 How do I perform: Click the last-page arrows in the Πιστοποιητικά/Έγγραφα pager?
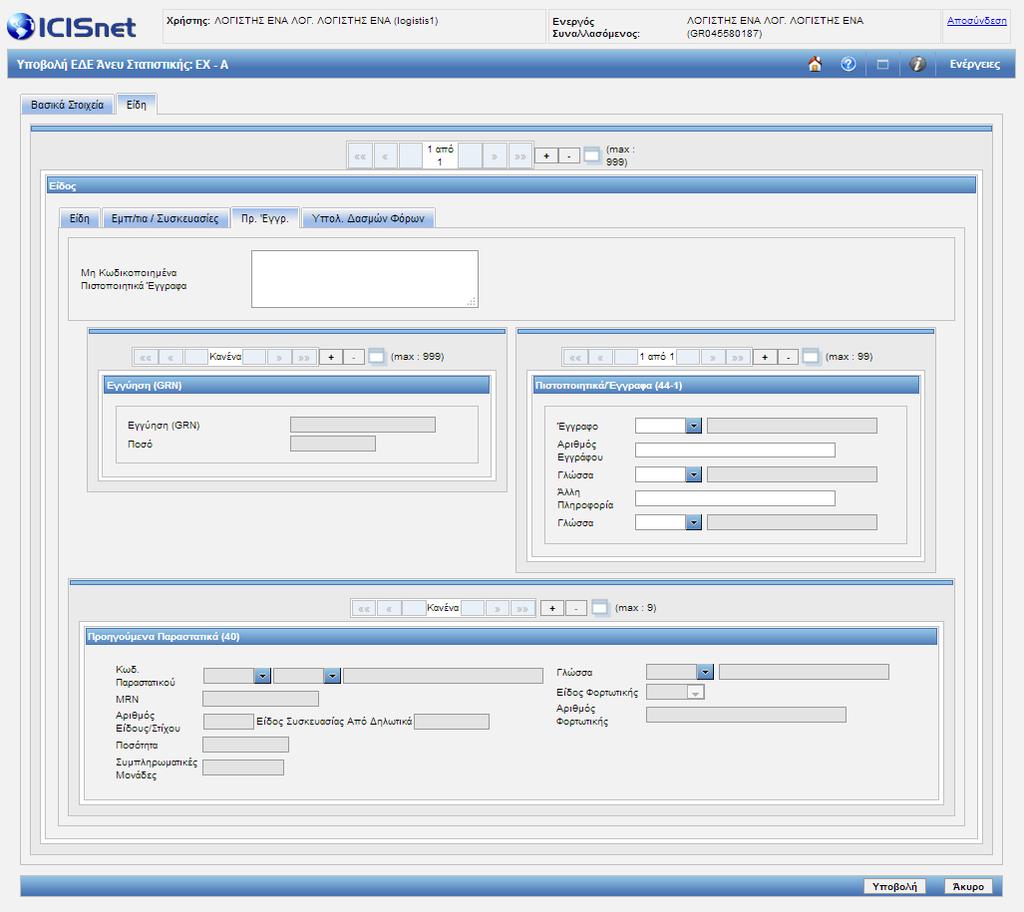[x=737, y=357]
